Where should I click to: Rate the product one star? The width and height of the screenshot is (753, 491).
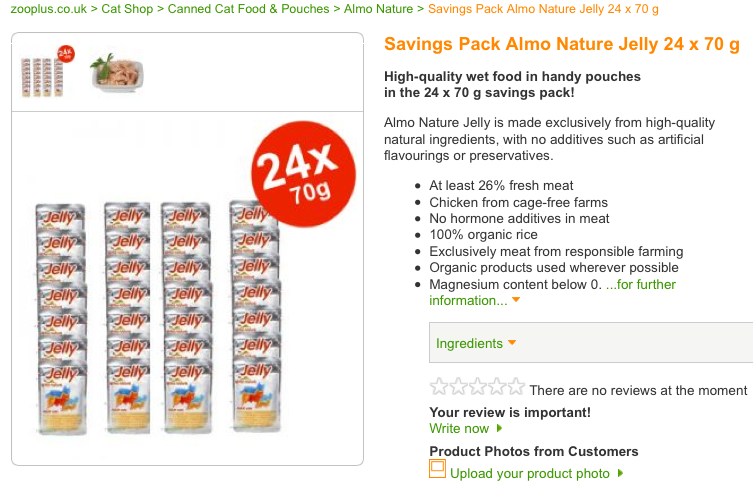click(438, 388)
